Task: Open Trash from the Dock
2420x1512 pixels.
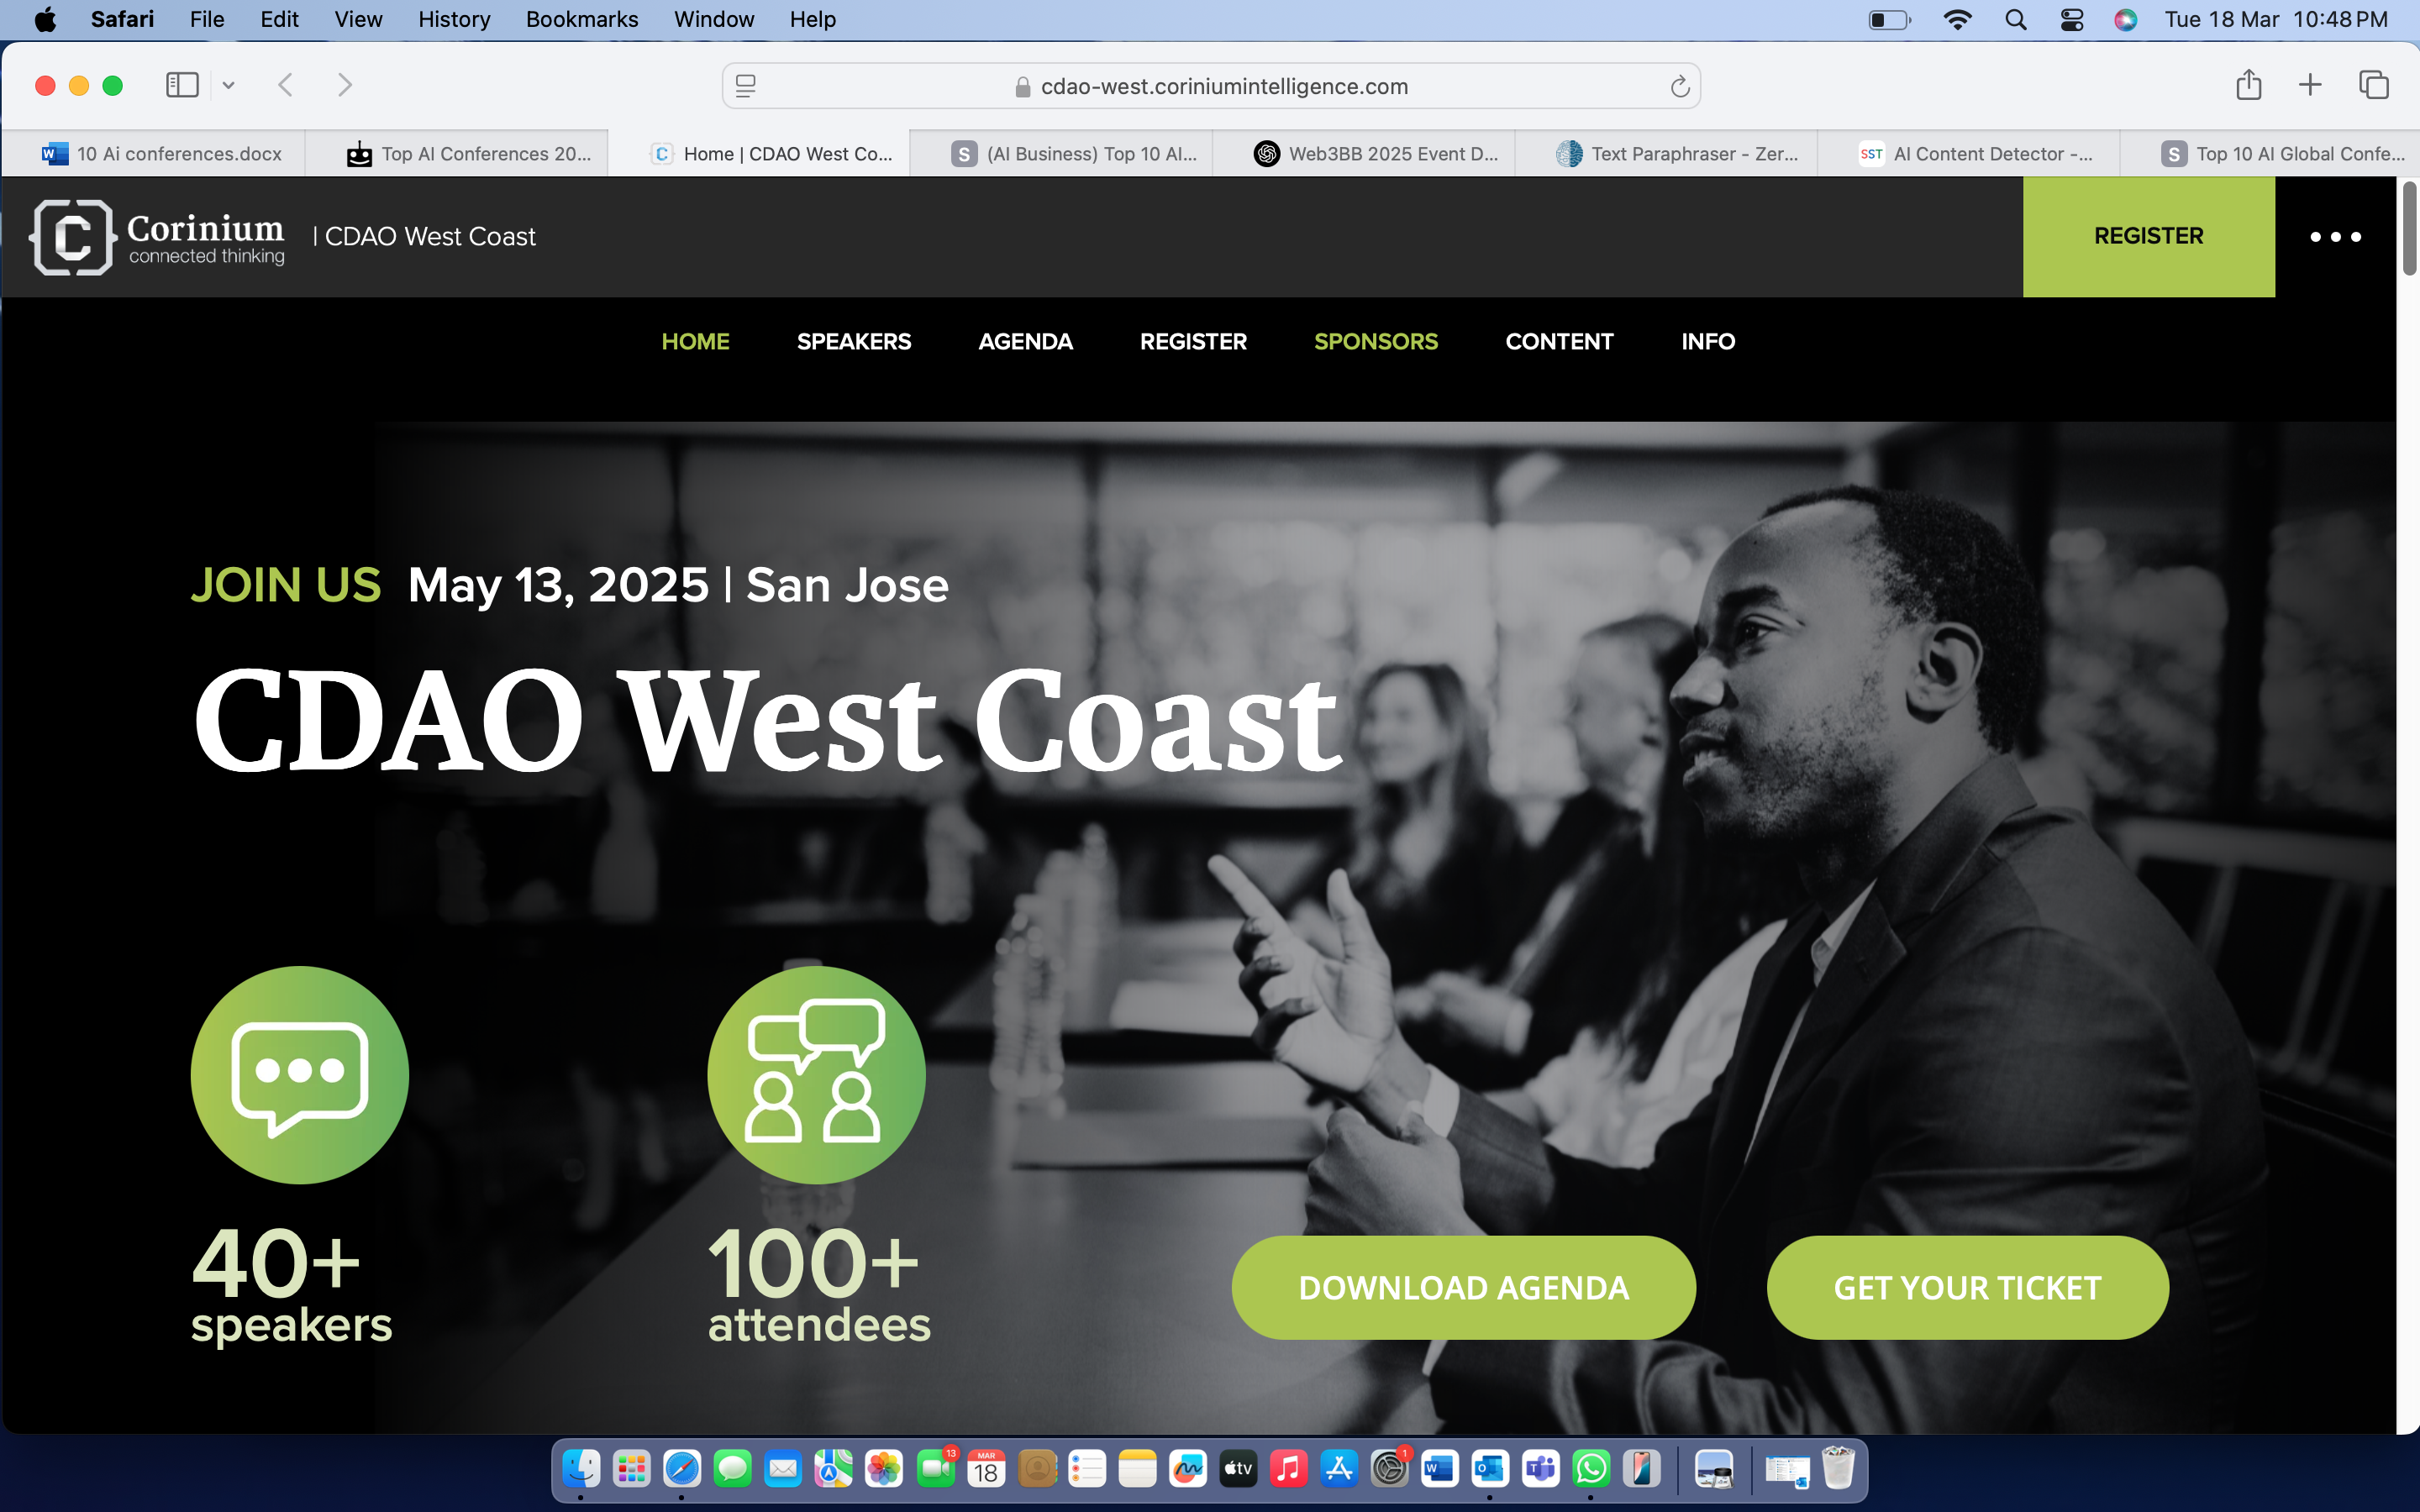Action: 1838,1469
